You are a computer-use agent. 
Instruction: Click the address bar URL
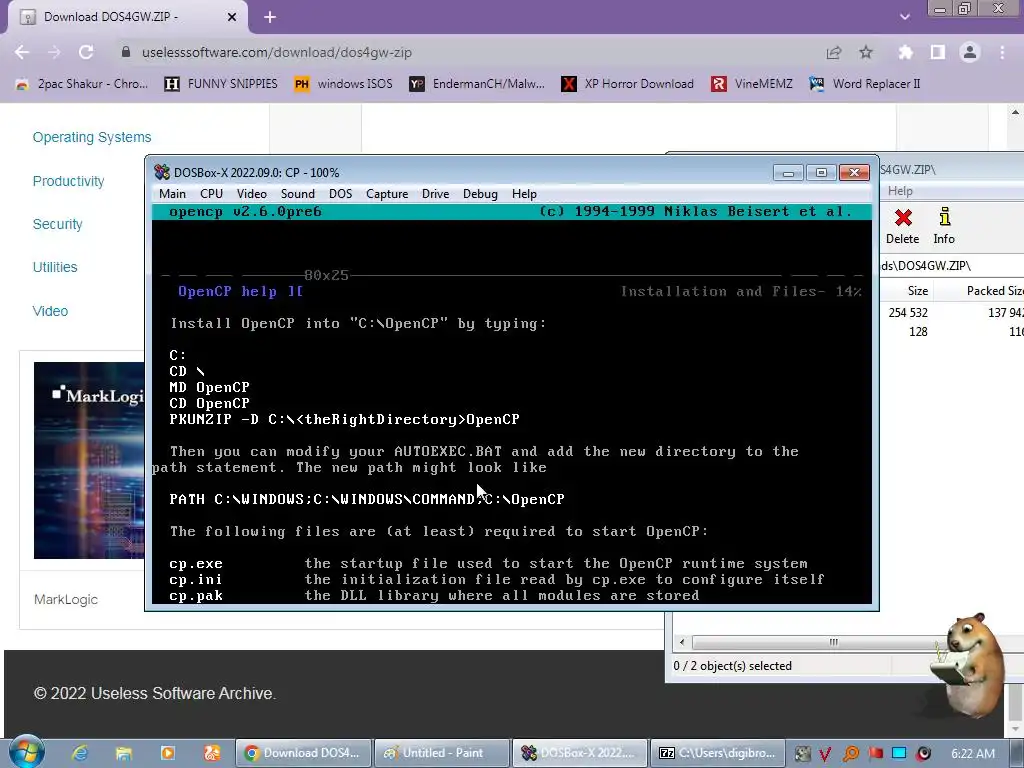coord(277,52)
